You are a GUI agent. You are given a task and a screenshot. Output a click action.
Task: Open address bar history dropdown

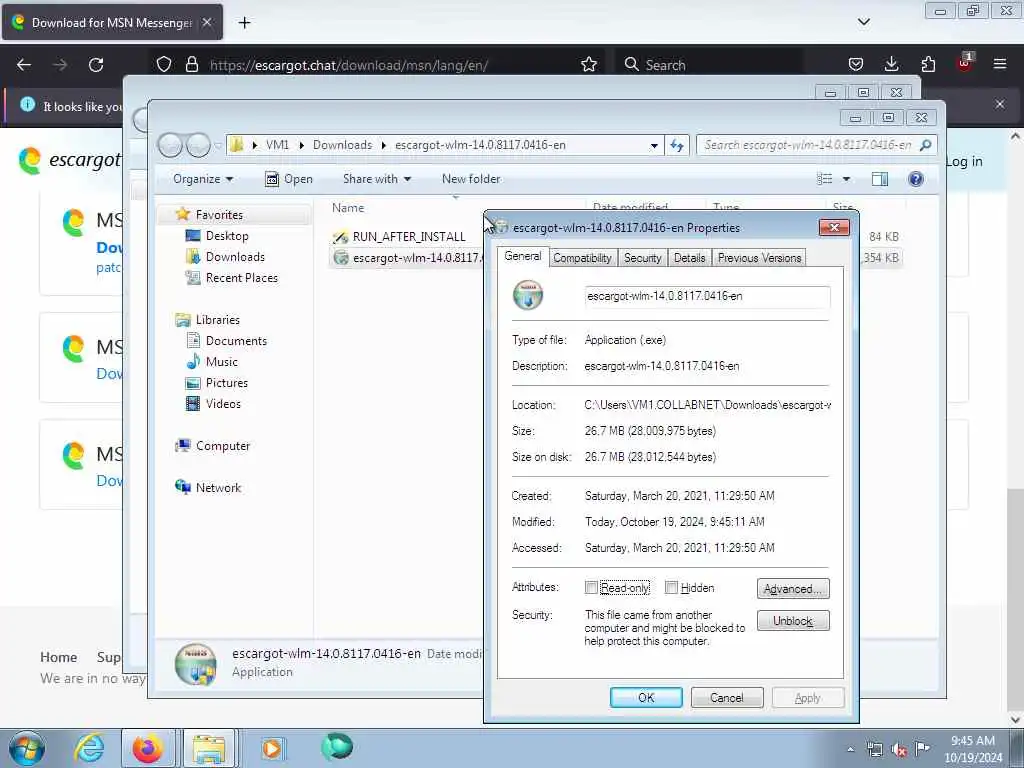(x=654, y=146)
